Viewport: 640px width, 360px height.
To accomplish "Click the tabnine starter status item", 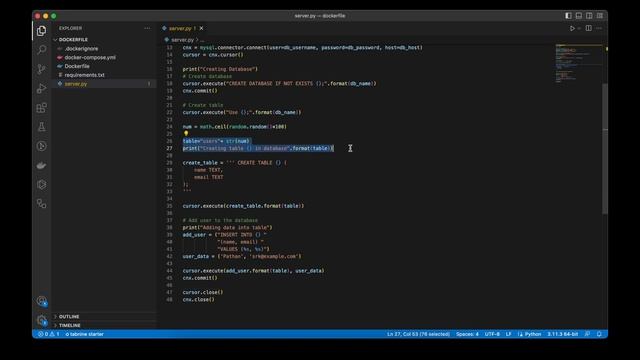I will (84, 334).
